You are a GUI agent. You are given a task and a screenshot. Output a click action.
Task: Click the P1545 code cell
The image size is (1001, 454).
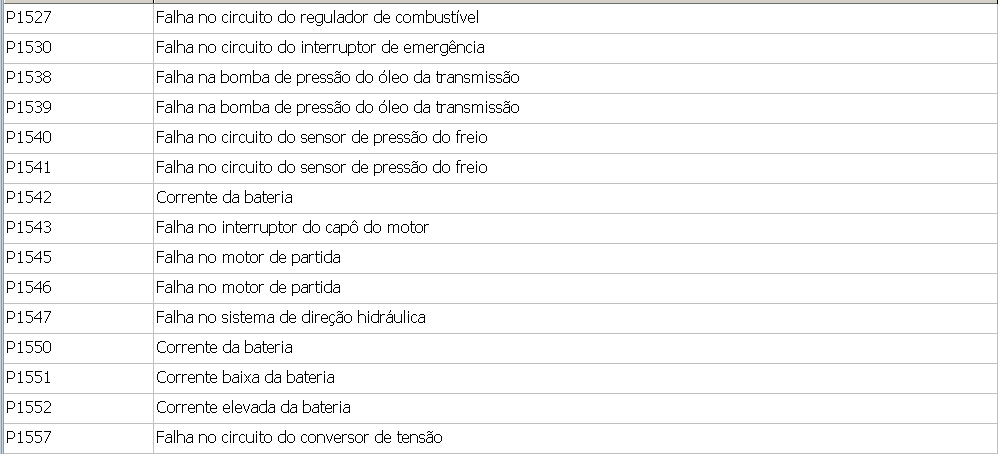click(29, 258)
